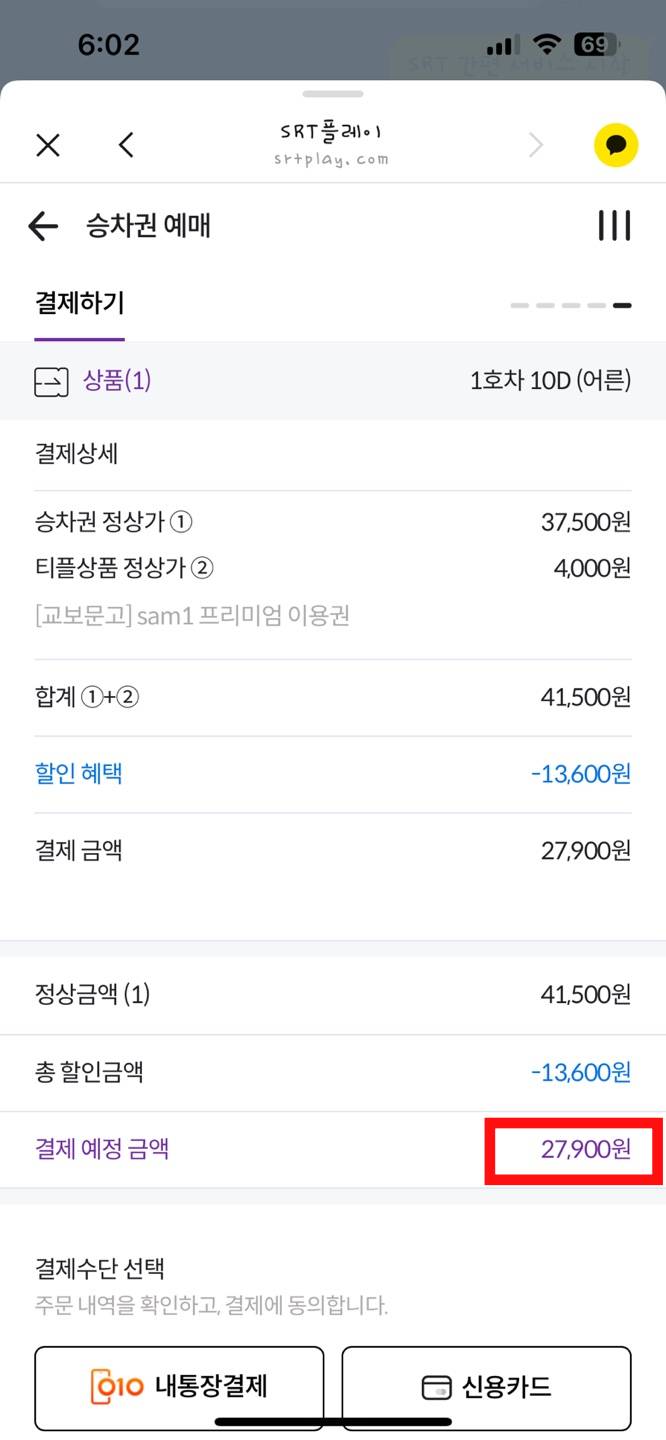The height and width of the screenshot is (1440, 666).
Task: Open the yellow KakaoTalk chat icon
Action: 616,144
